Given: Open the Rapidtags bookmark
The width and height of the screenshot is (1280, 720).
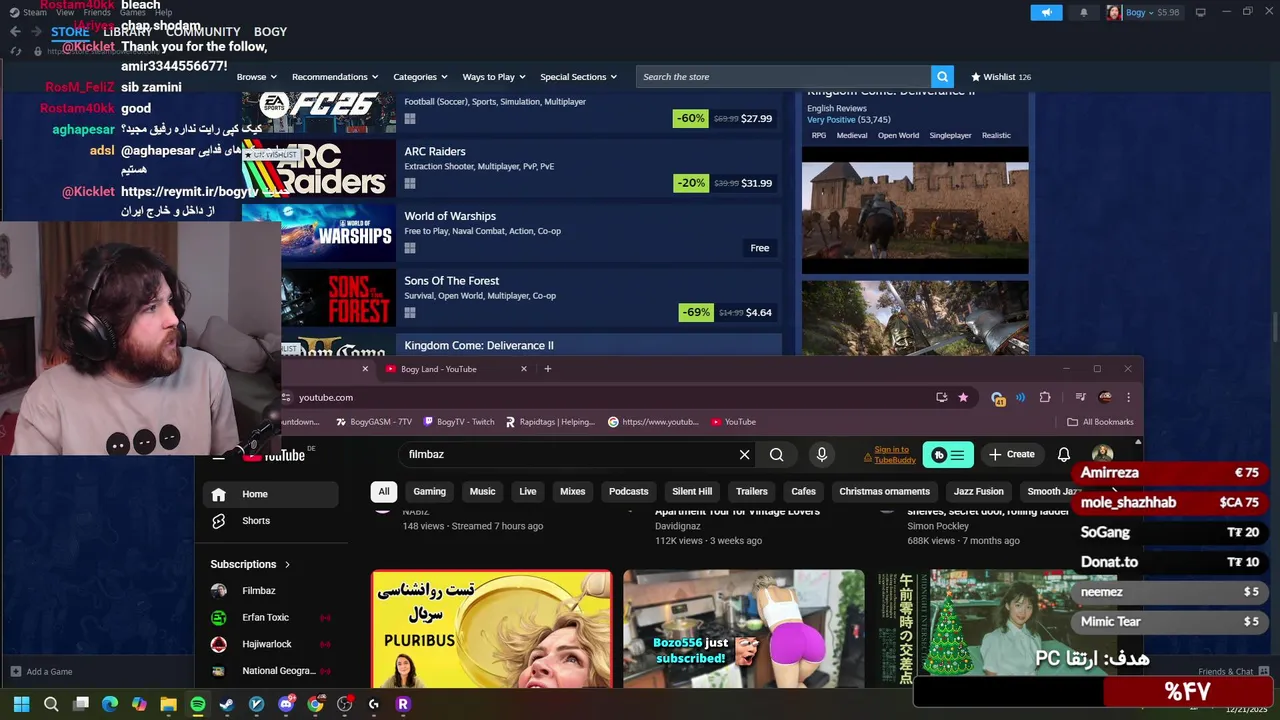Looking at the screenshot, I should pos(550,422).
